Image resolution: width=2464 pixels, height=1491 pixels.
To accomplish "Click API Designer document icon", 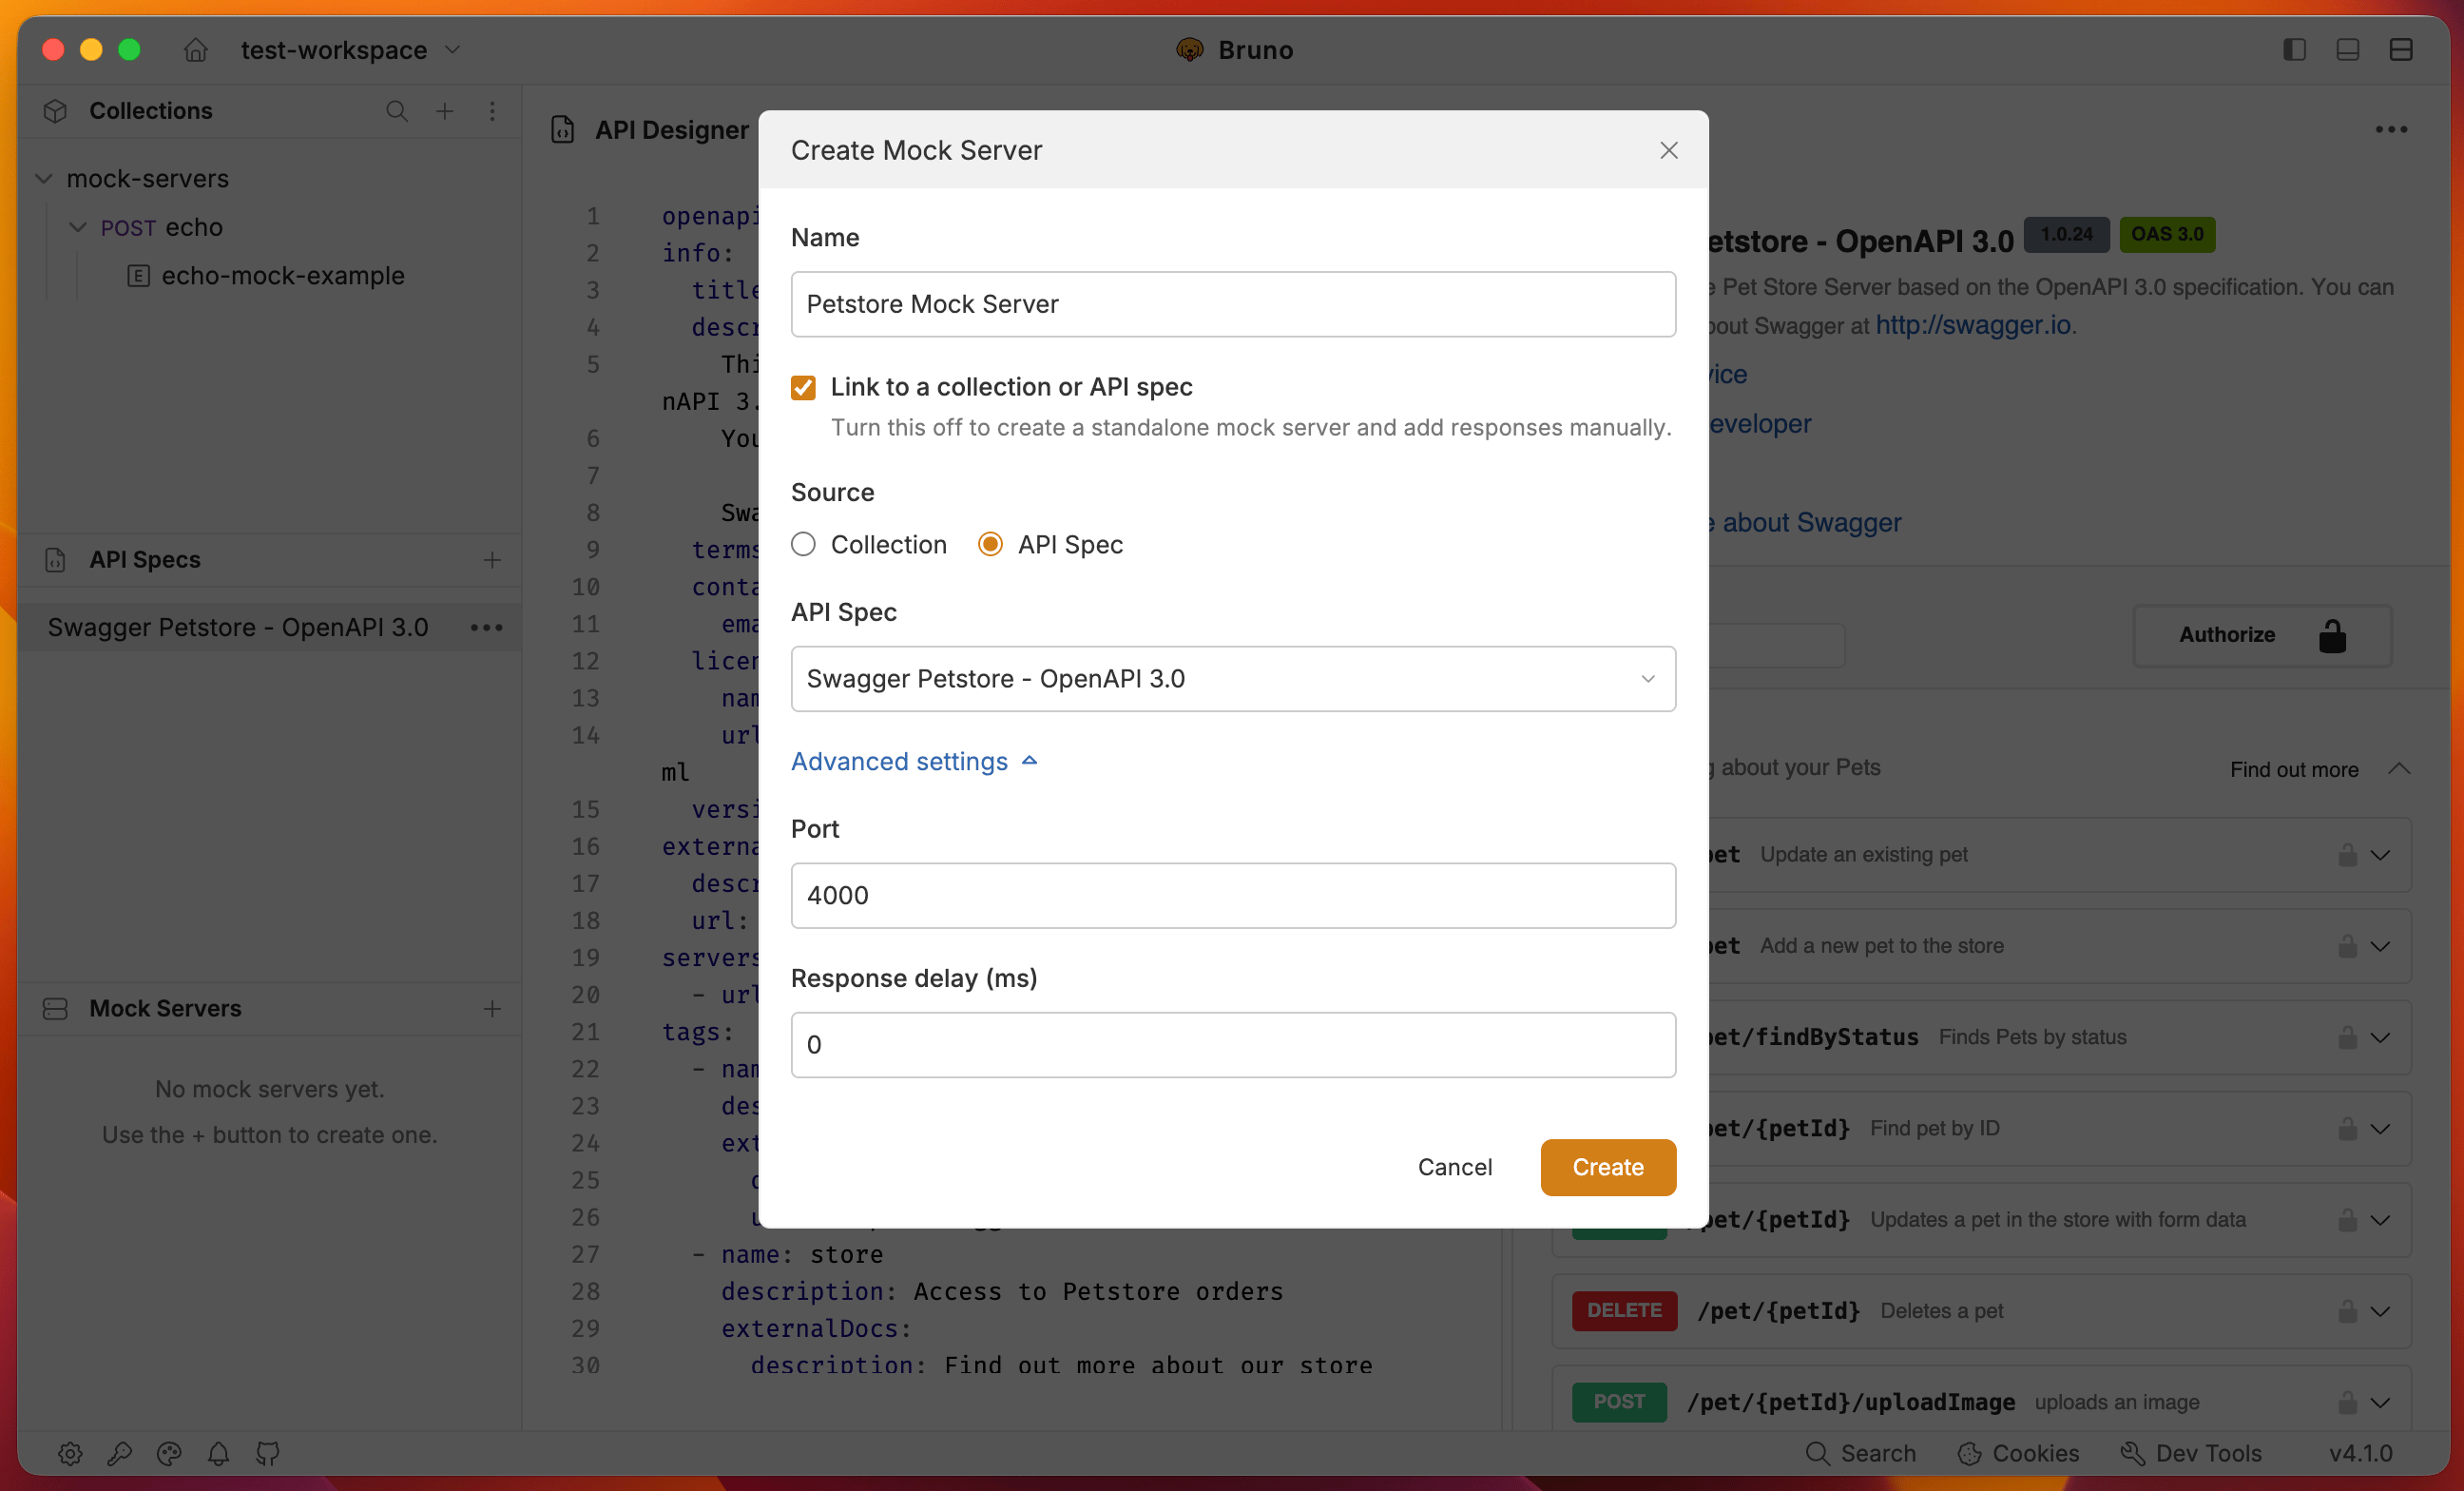I will click(x=563, y=130).
